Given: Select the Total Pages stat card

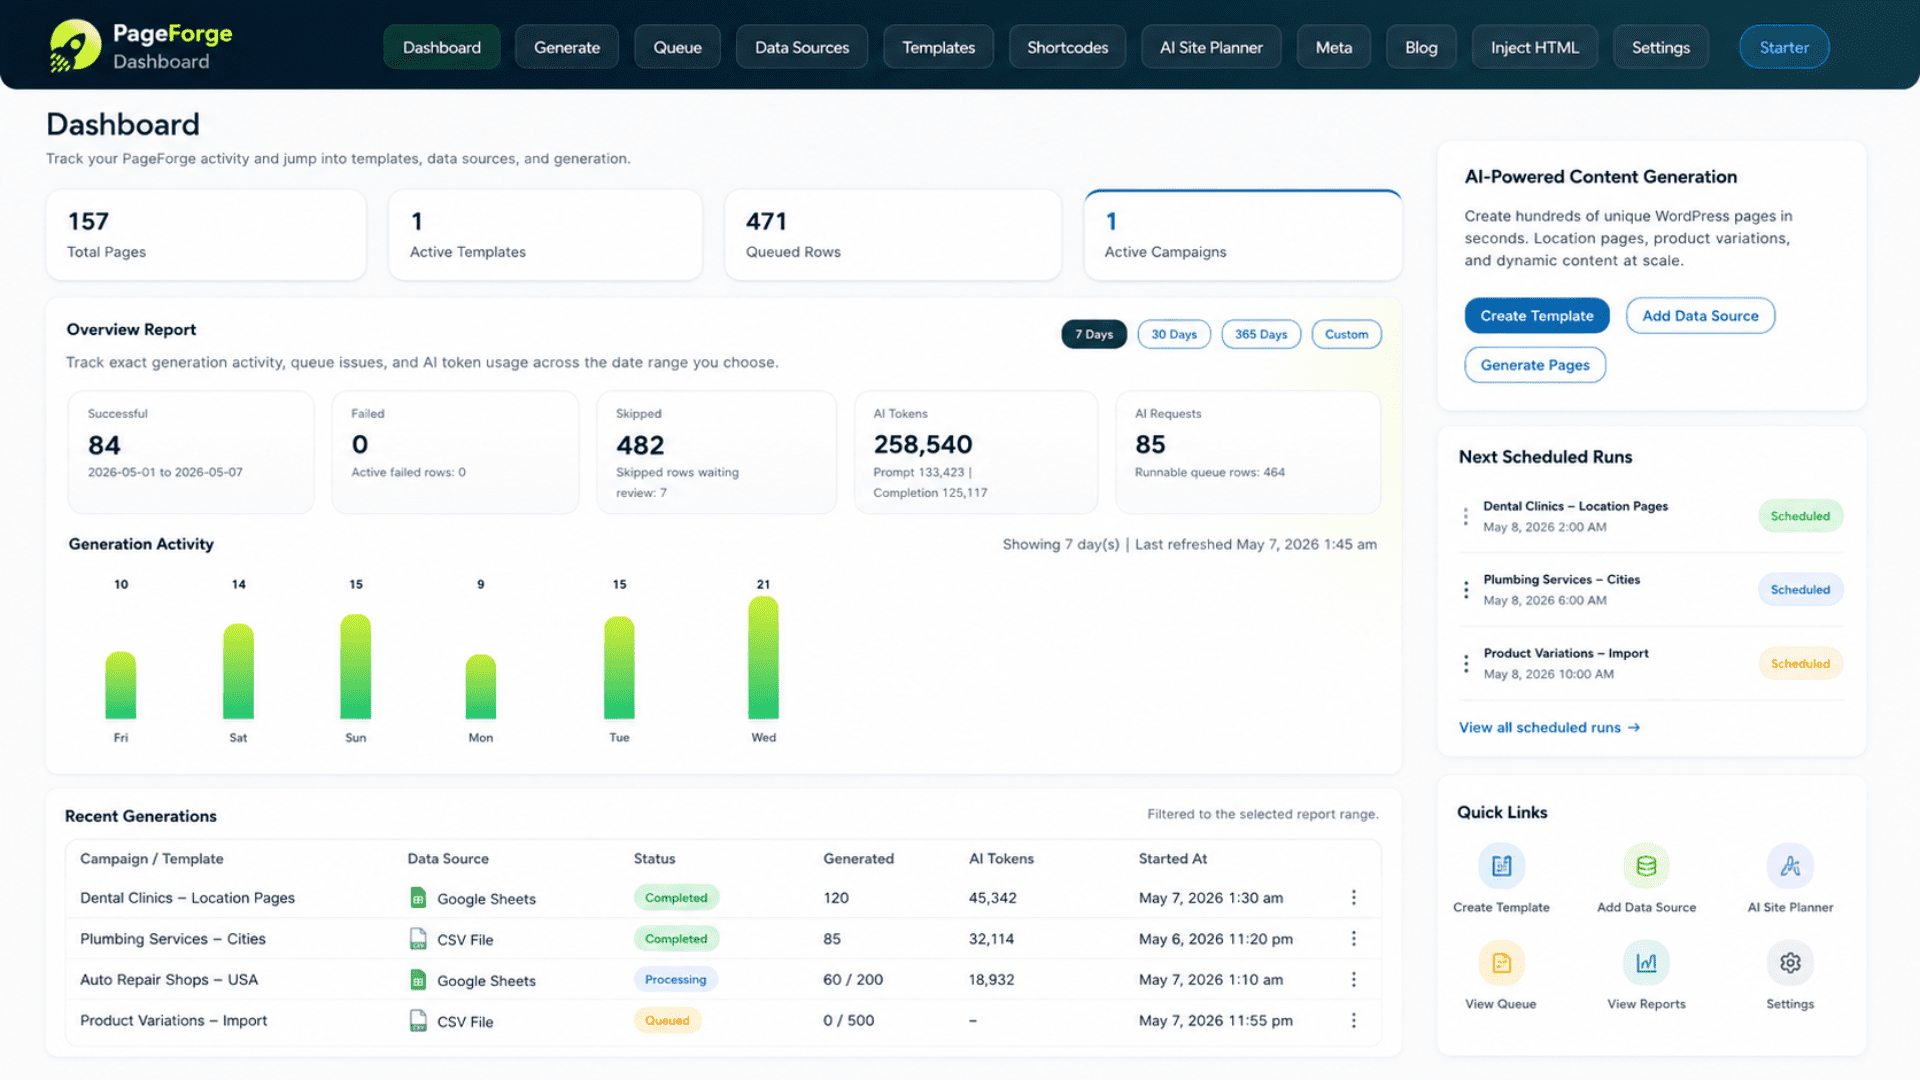Looking at the screenshot, I should click(x=206, y=235).
